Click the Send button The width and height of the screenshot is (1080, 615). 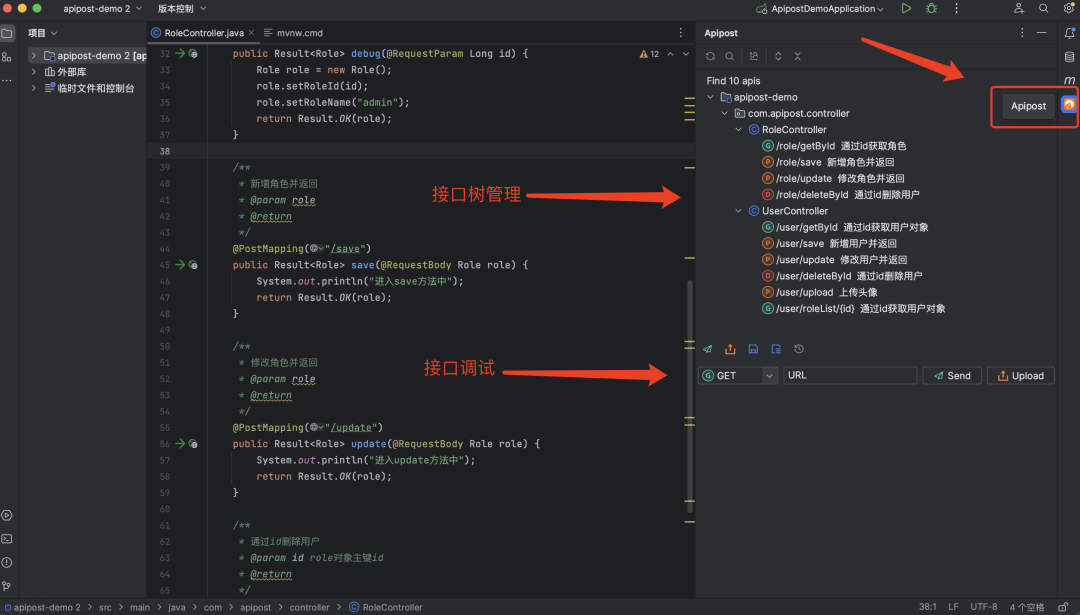click(x=952, y=375)
